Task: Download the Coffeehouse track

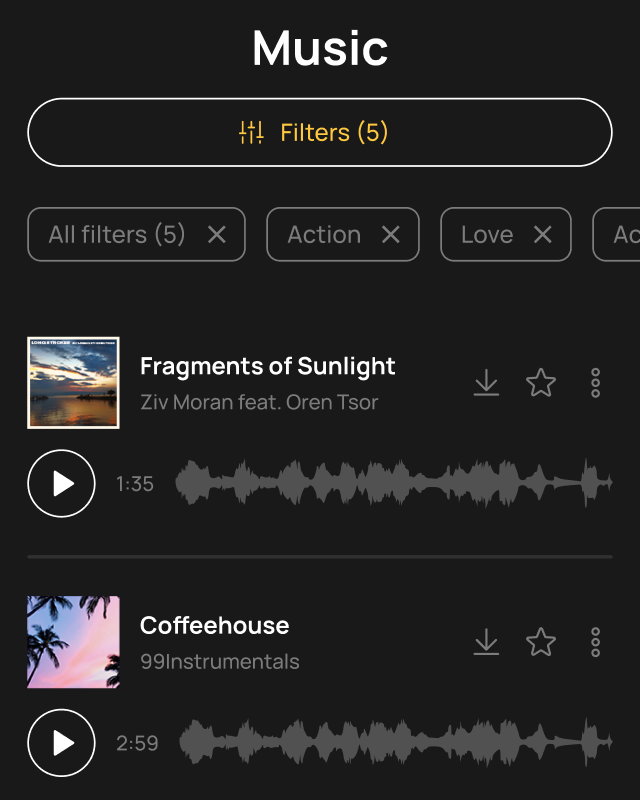Action: (x=486, y=642)
